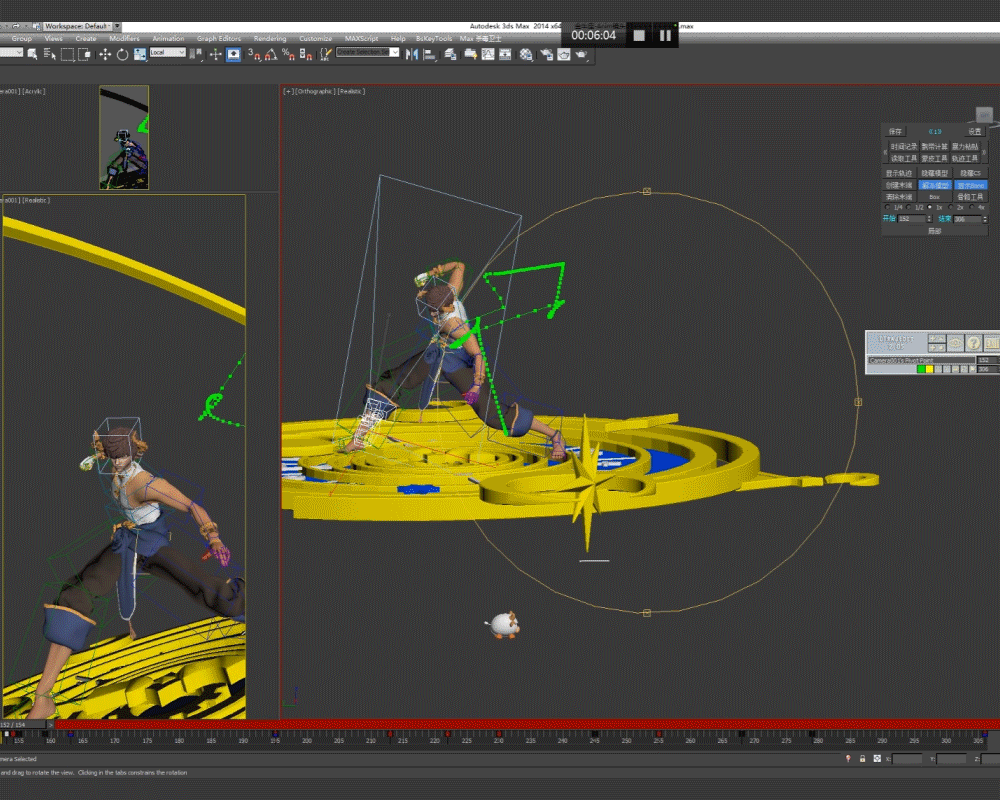Viewport: 1000px width, 800px height.
Task: Click the Box button in tools panel
Action: click(934, 197)
